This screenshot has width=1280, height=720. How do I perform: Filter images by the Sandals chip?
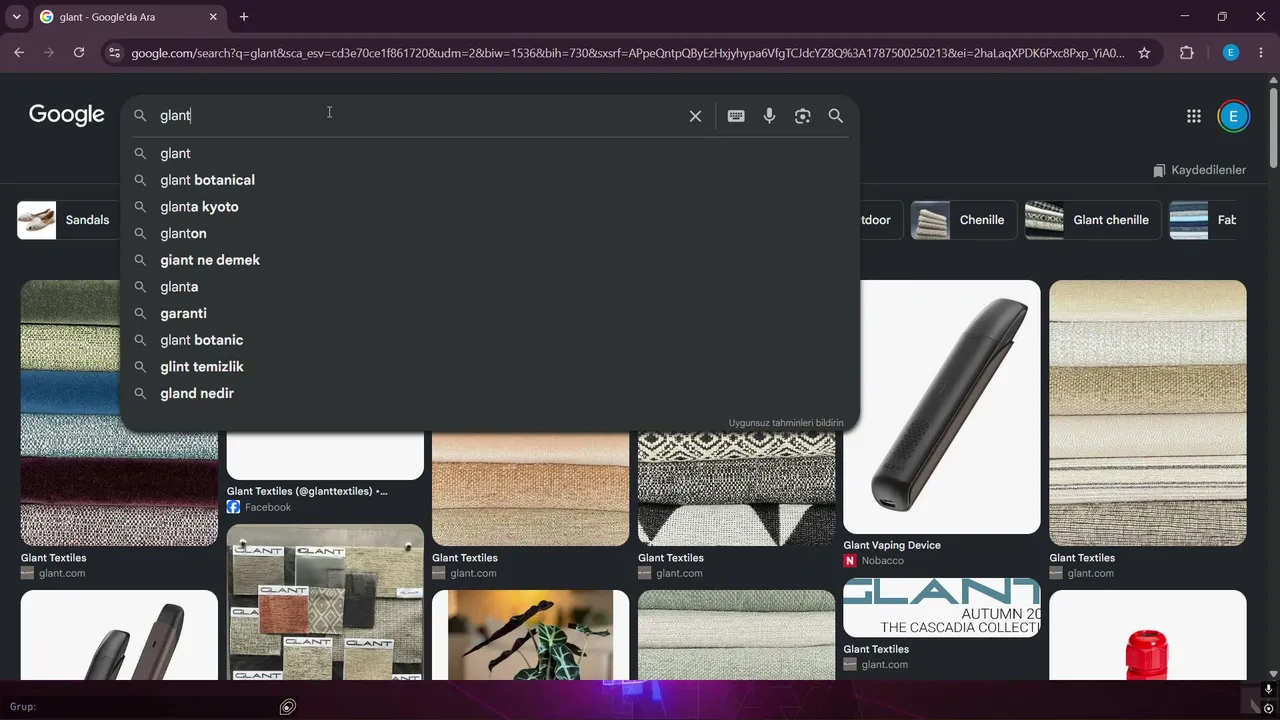click(67, 220)
